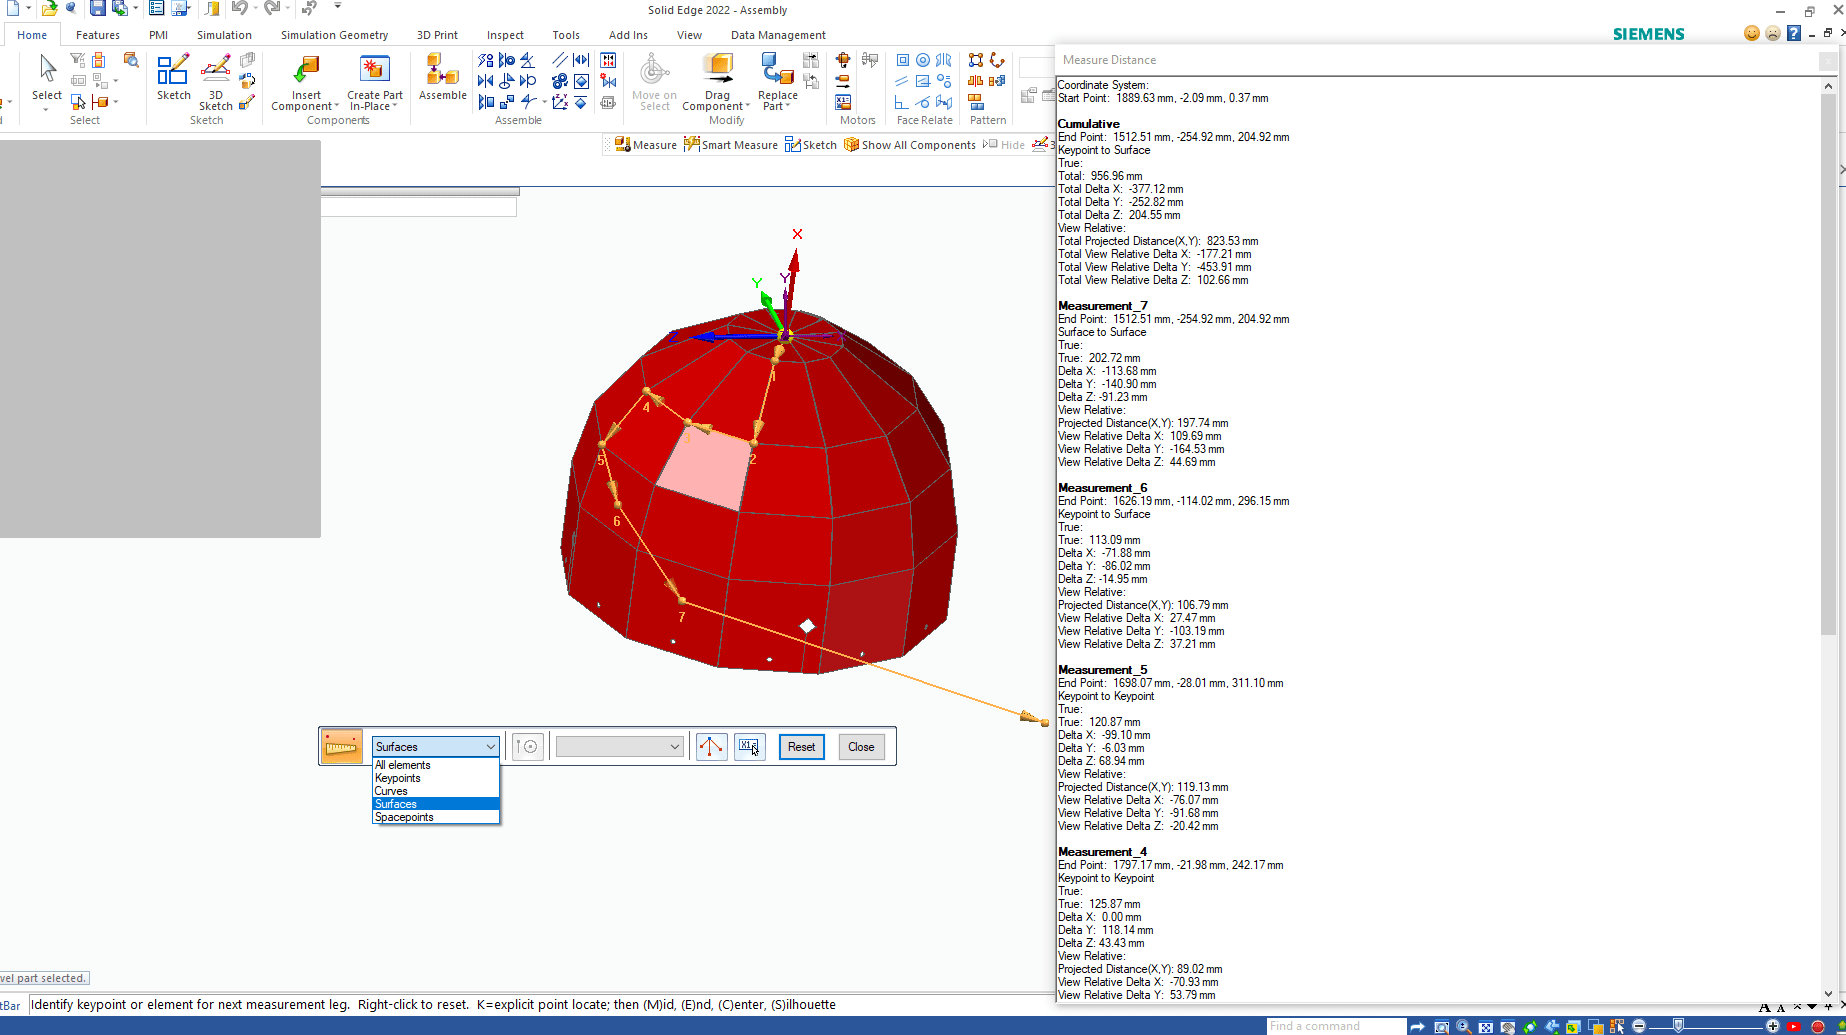
Task: Launch the Assemble command
Action: [443, 77]
